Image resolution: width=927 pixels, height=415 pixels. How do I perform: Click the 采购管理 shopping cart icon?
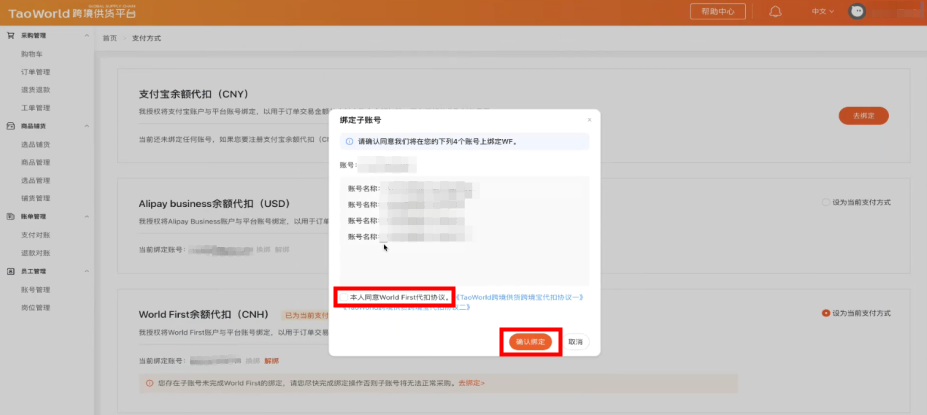pyautogui.click(x=10, y=35)
